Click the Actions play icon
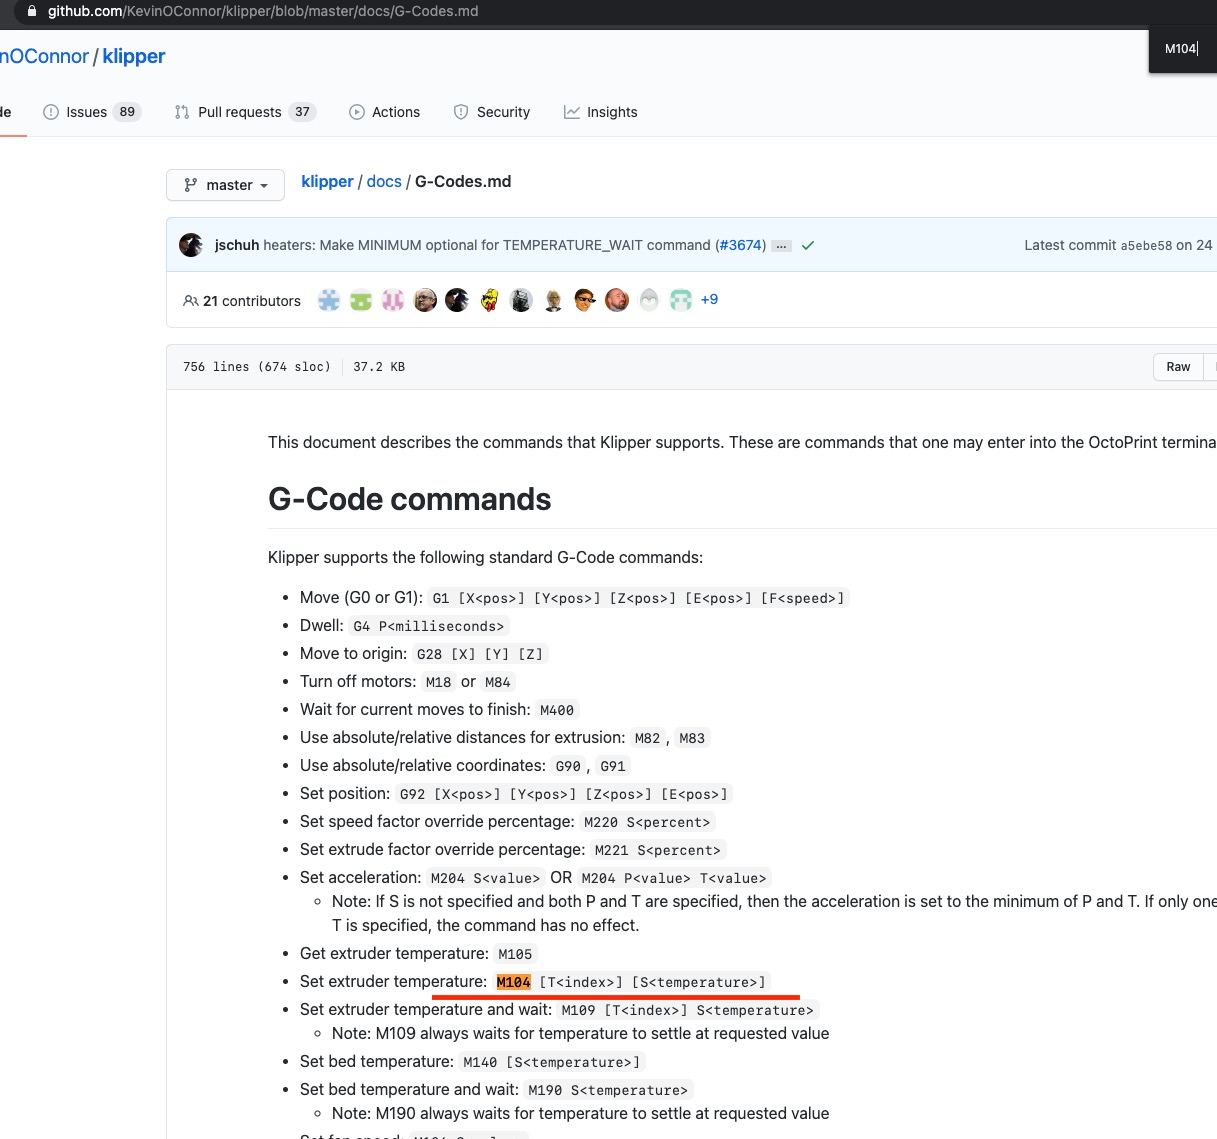 357,112
